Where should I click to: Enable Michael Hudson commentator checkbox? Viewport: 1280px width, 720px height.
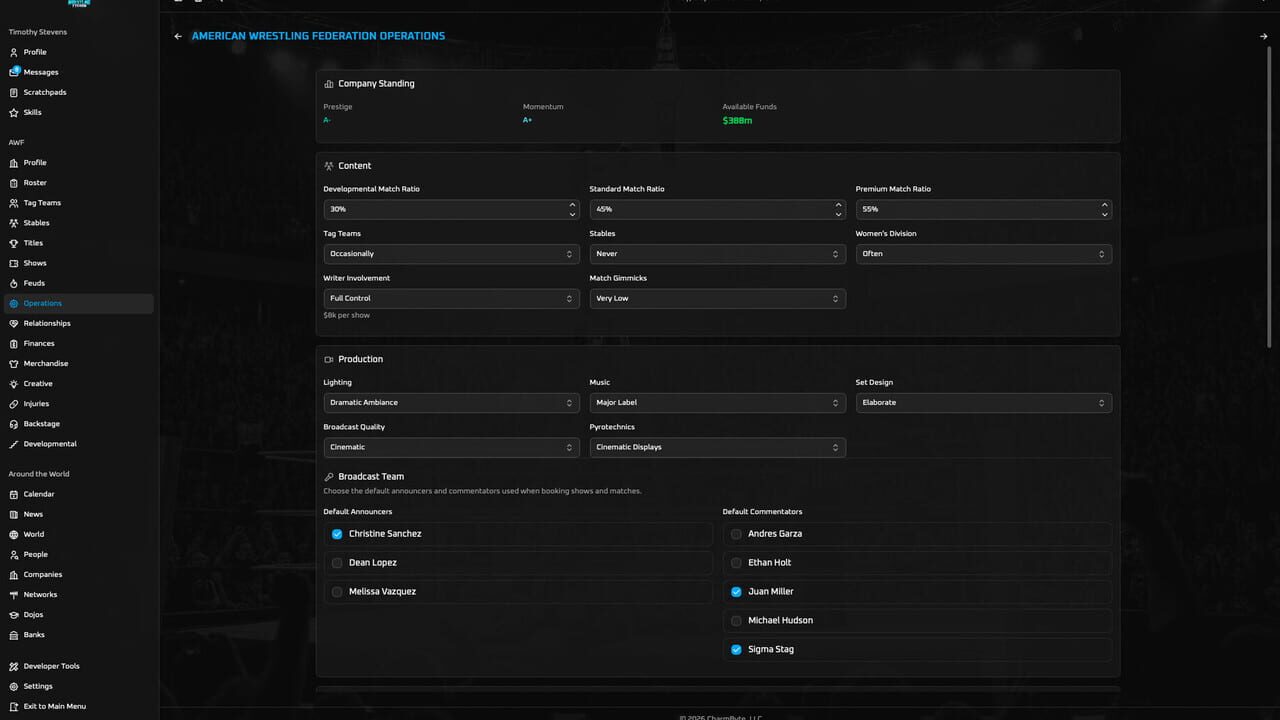[x=737, y=621]
